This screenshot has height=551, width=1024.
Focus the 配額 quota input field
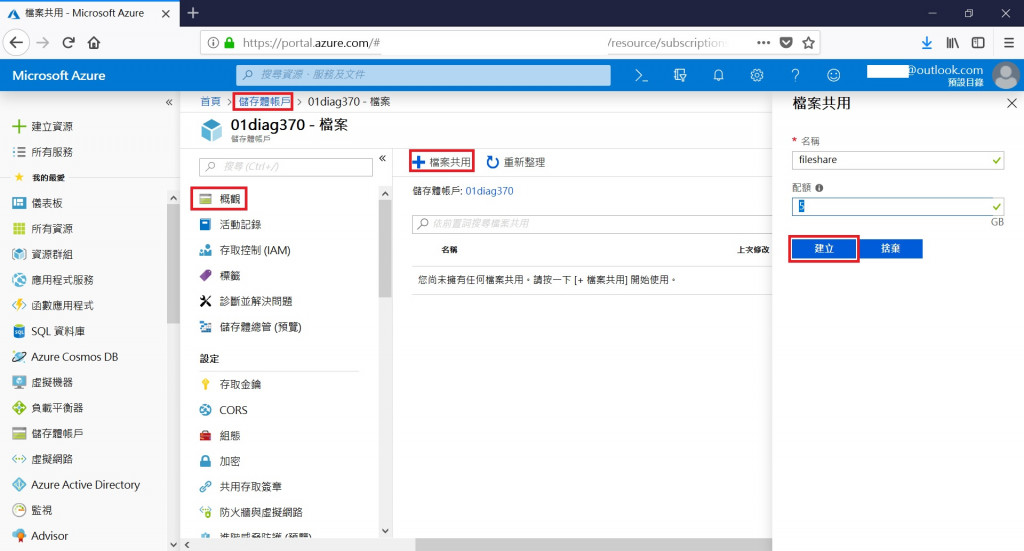pyautogui.click(x=897, y=206)
